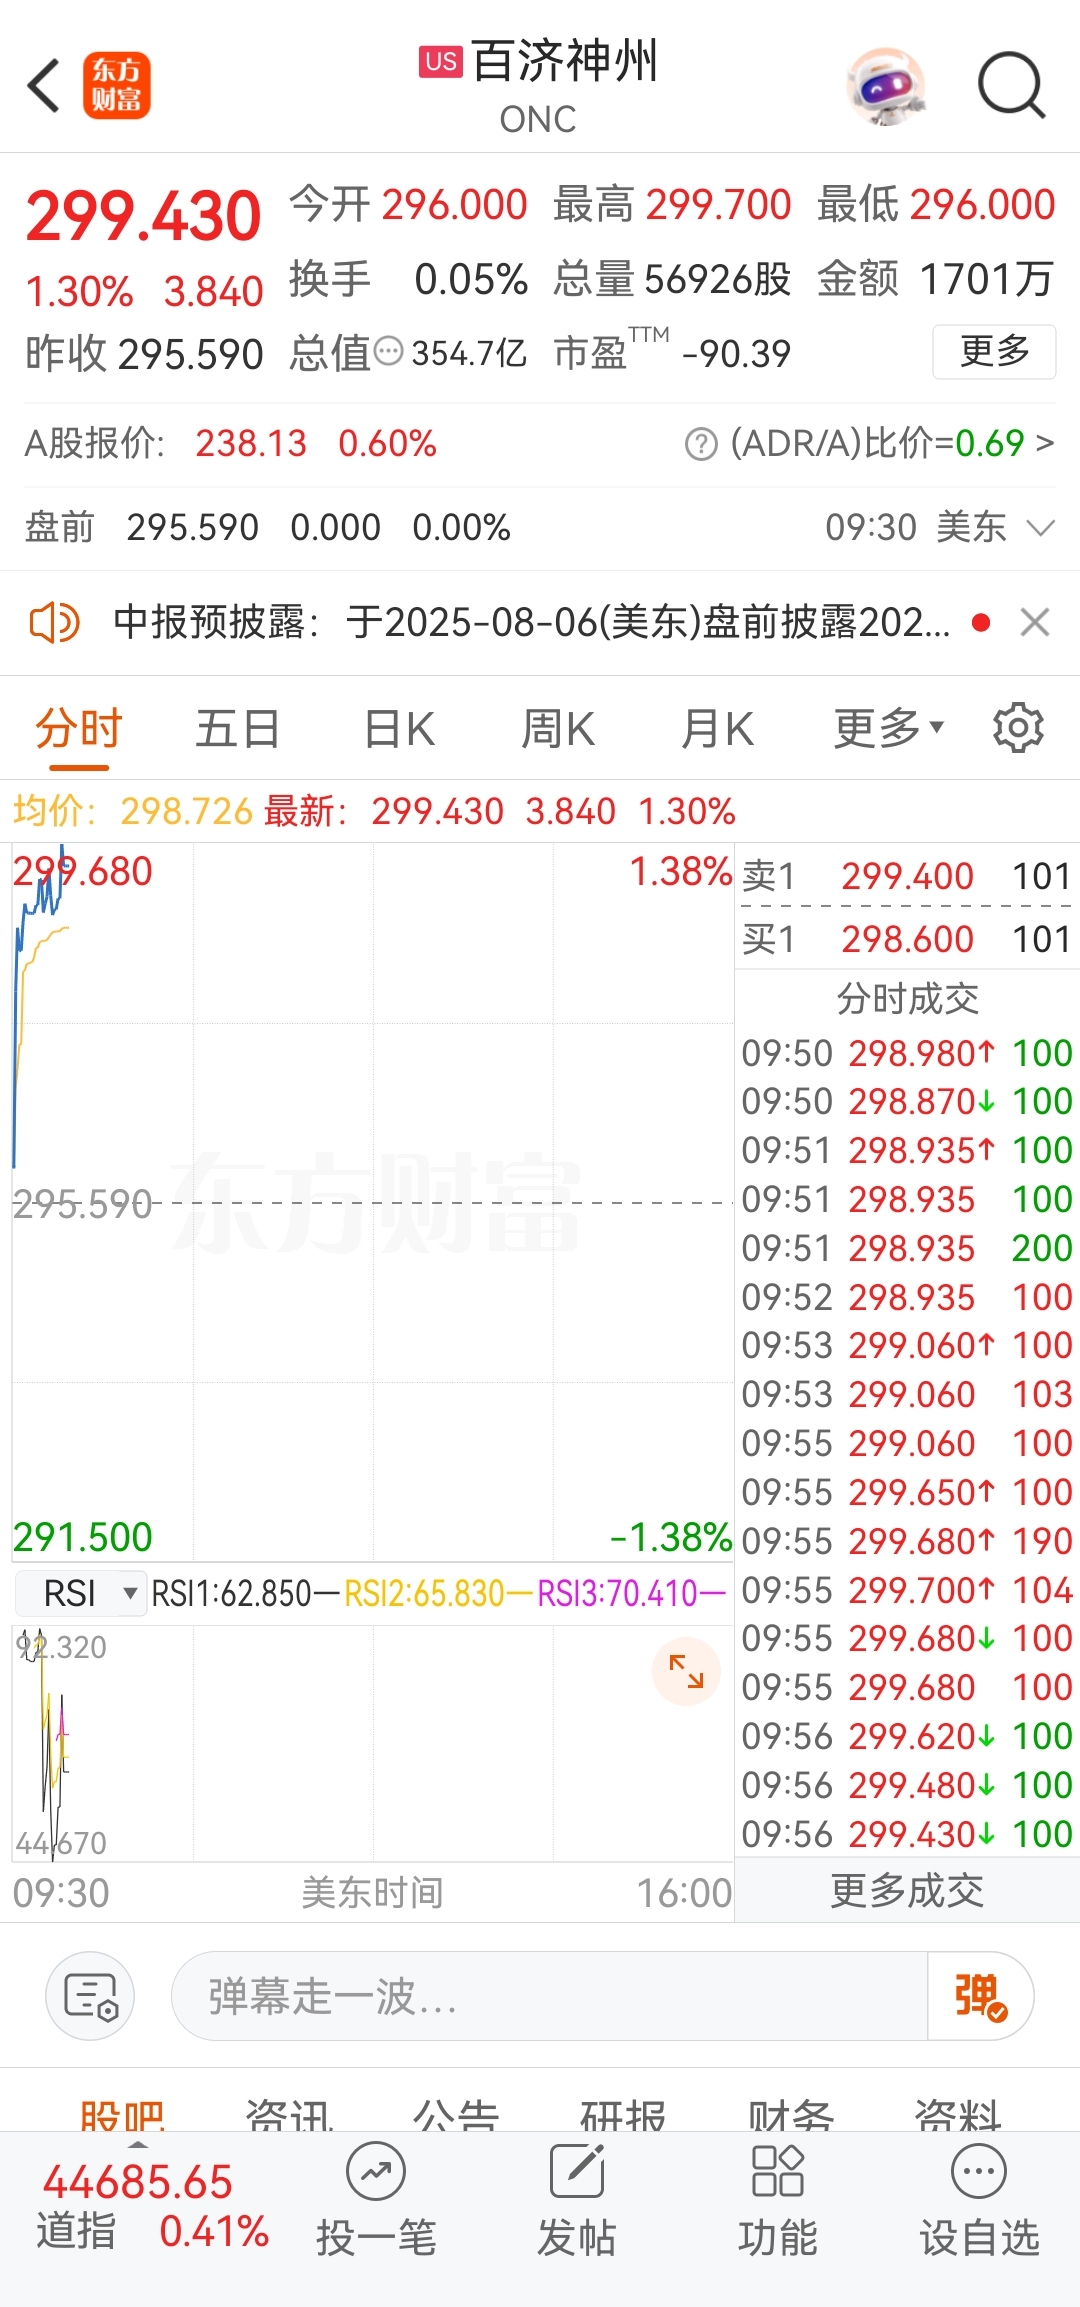Tap the speaker announcement icon
The height and width of the screenshot is (2307, 1080).
click(55, 622)
